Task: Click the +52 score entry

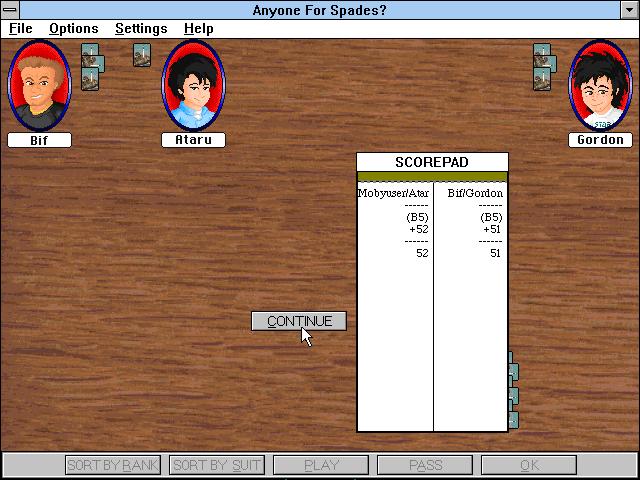Action: (419, 229)
